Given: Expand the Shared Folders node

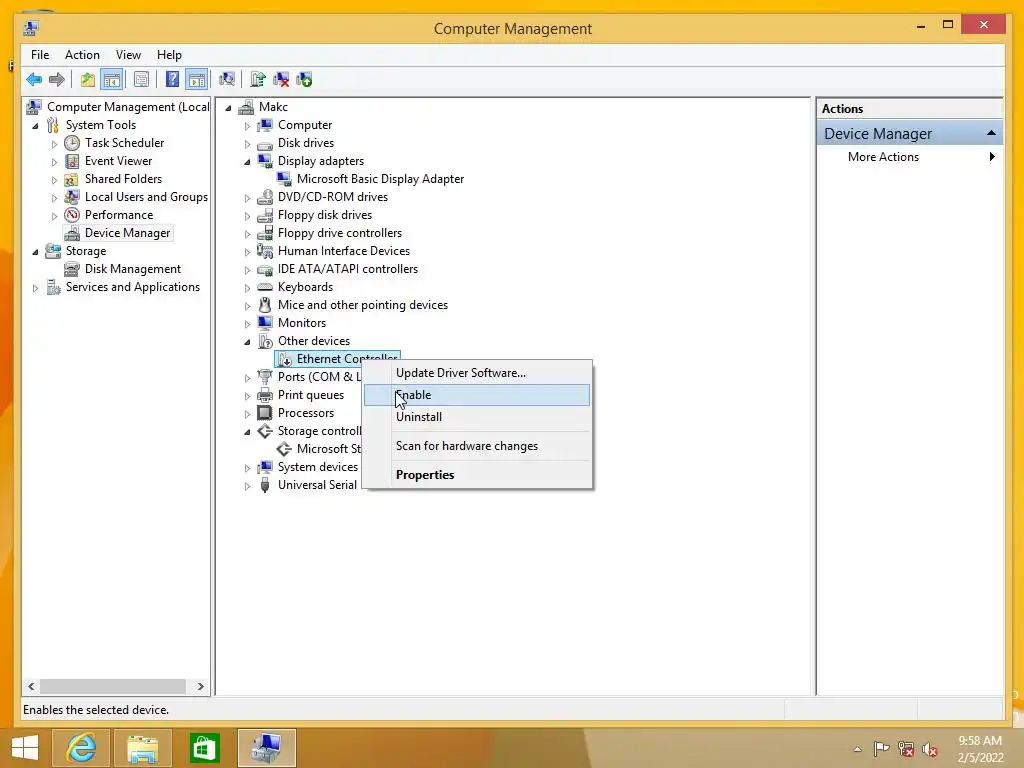Looking at the screenshot, I should [54, 180].
